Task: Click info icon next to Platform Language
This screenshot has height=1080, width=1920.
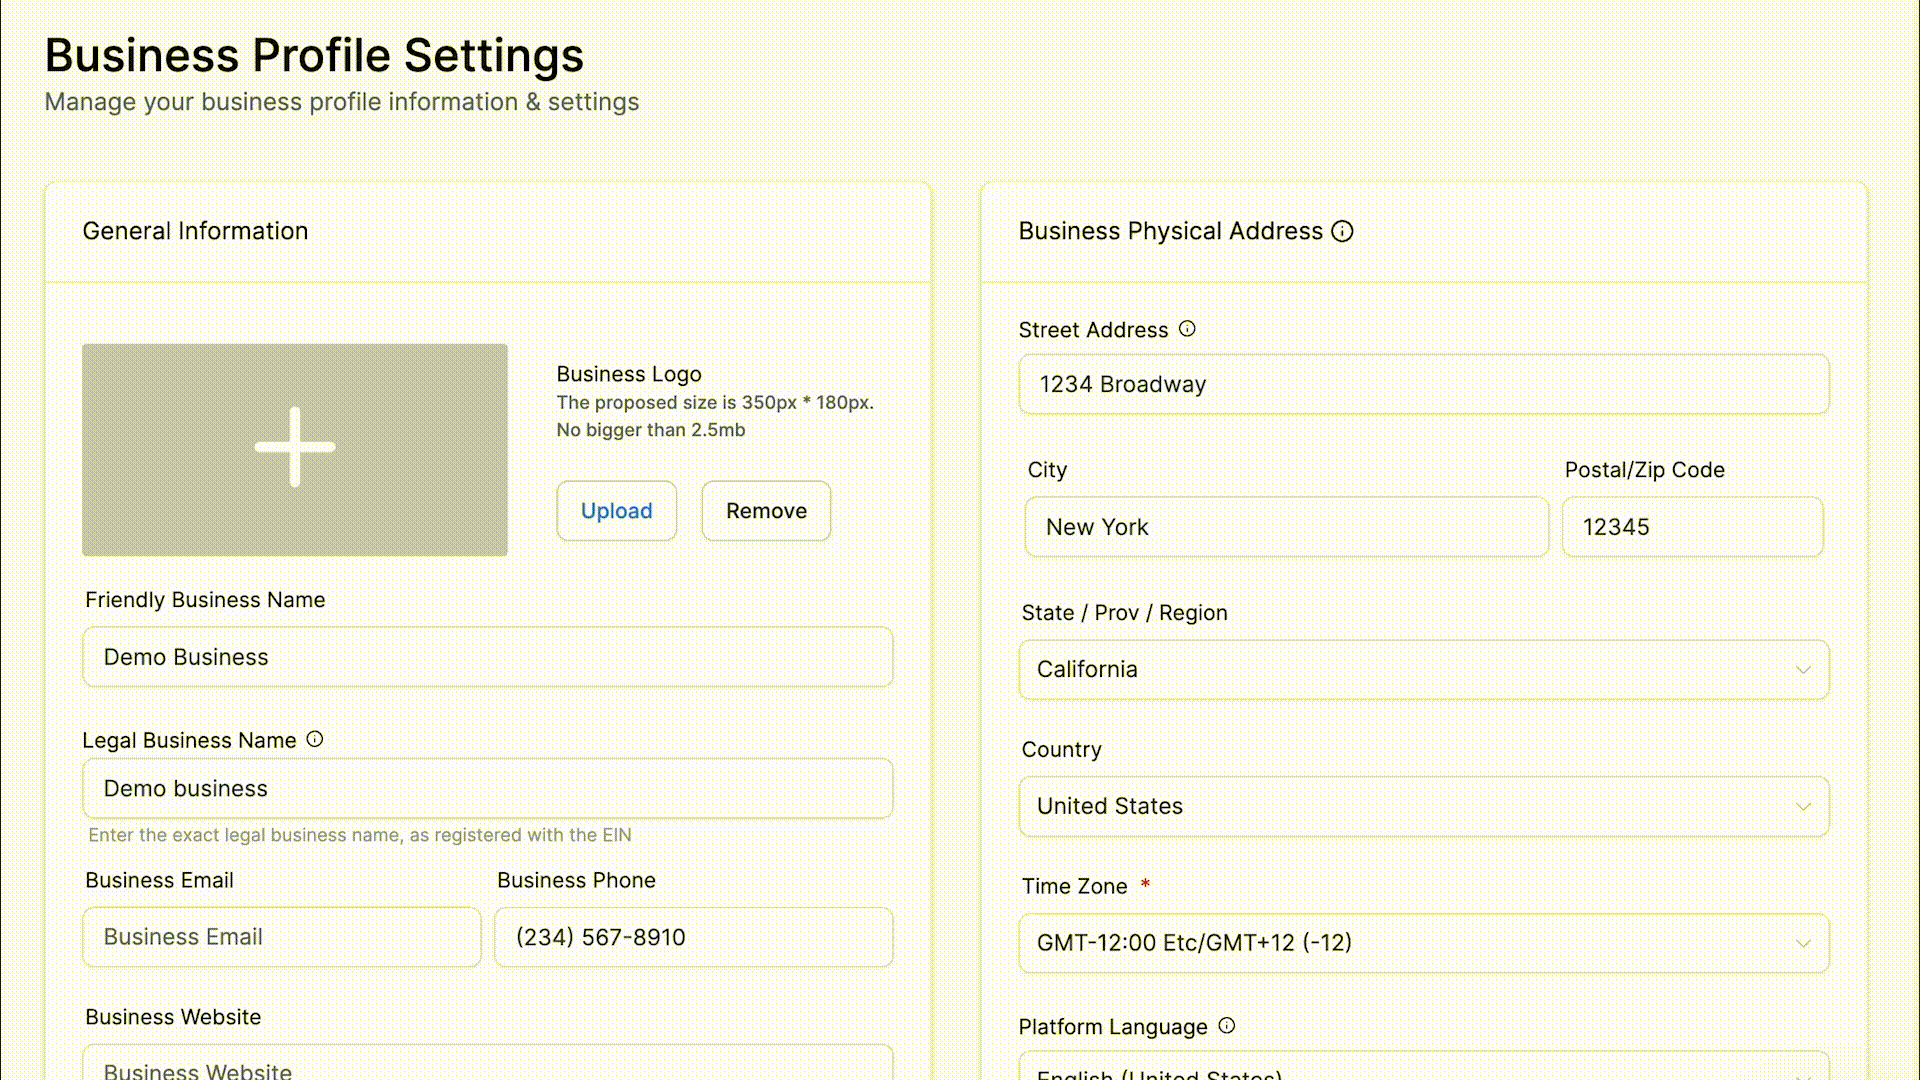Action: click(x=1227, y=1026)
